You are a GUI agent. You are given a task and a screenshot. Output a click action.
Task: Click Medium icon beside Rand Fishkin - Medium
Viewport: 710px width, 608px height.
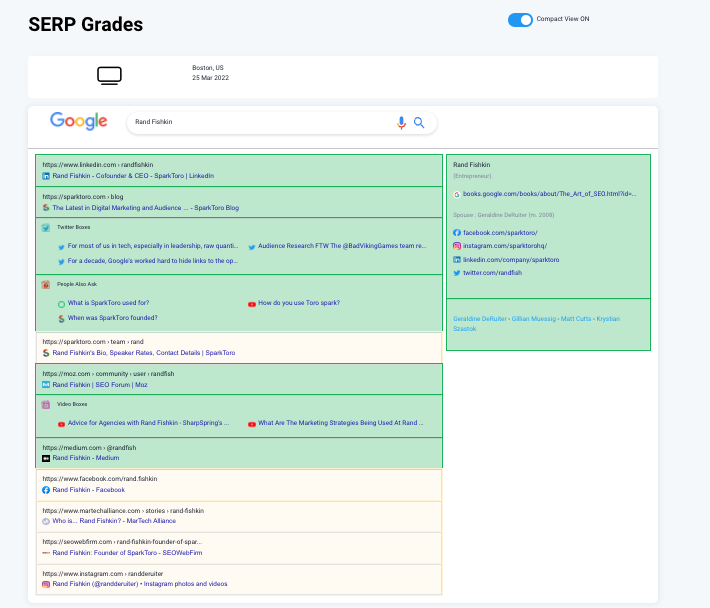coord(46,459)
